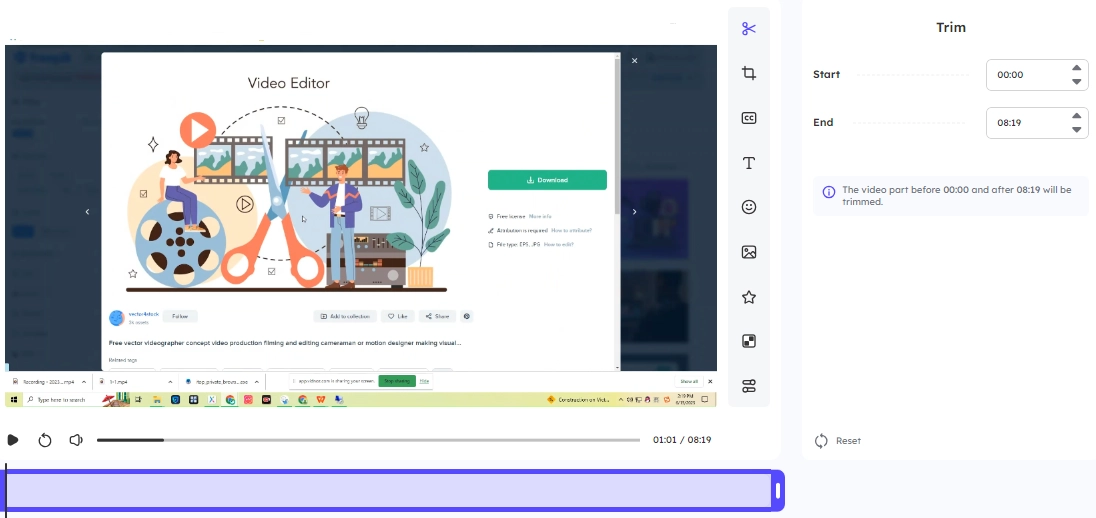The width and height of the screenshot is (1096, 518).
Task: Open the Crop tool in sidebar
Action: 748,73
